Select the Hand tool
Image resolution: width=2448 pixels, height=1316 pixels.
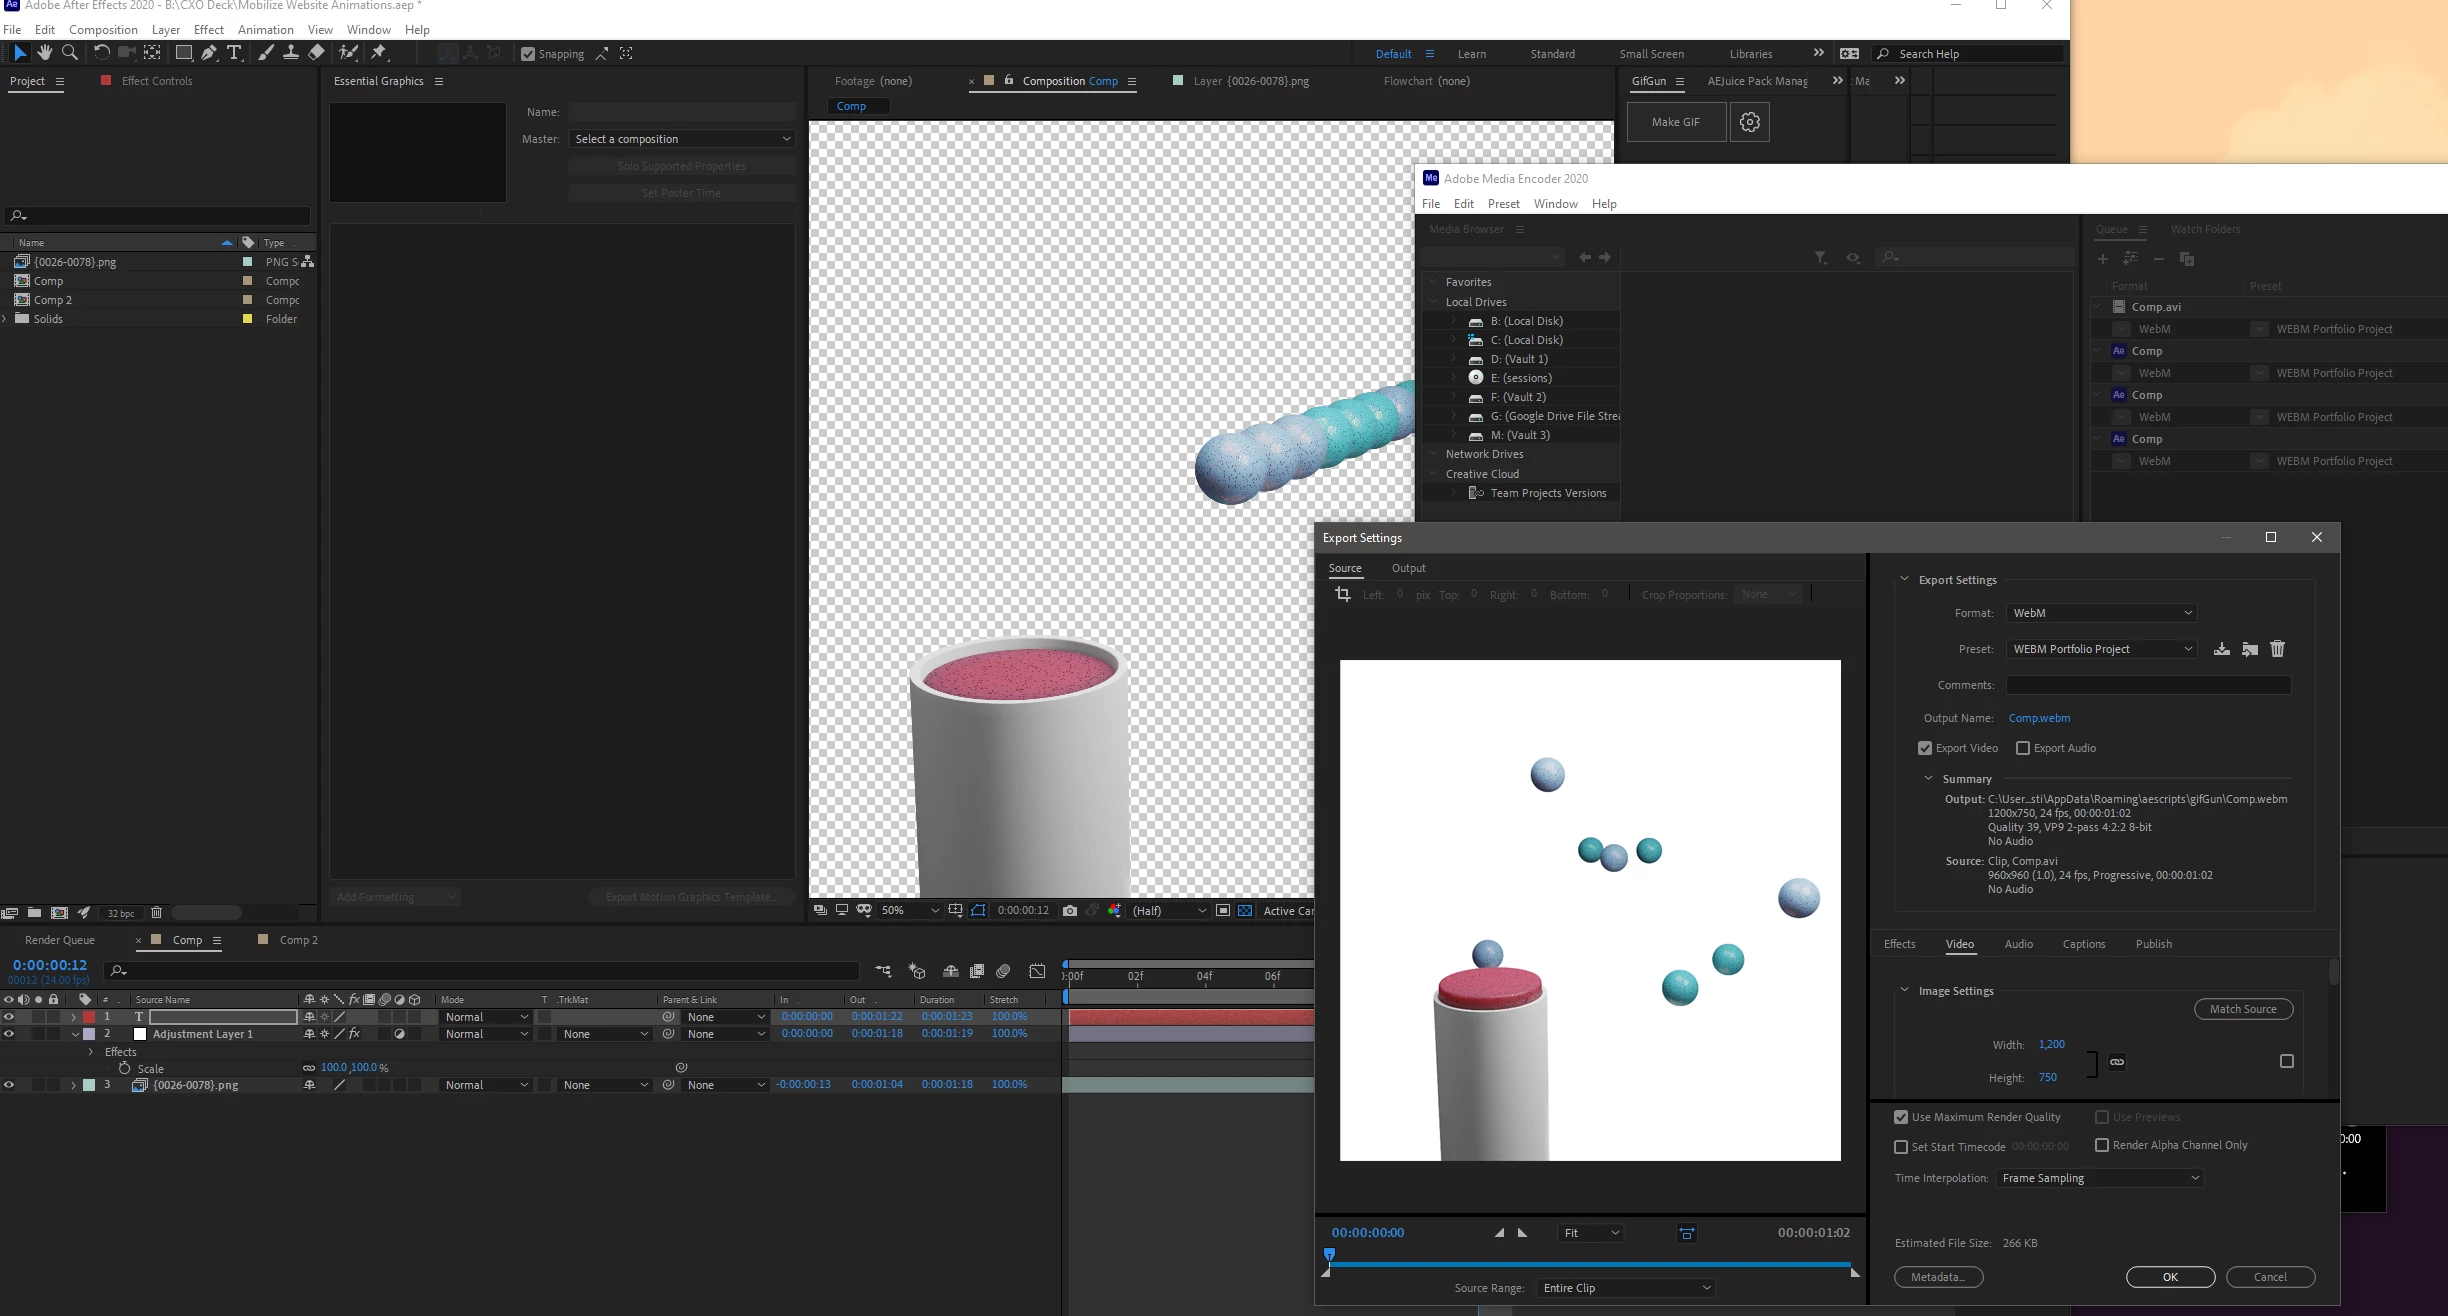pyautogui.click(x=45, y=53)
